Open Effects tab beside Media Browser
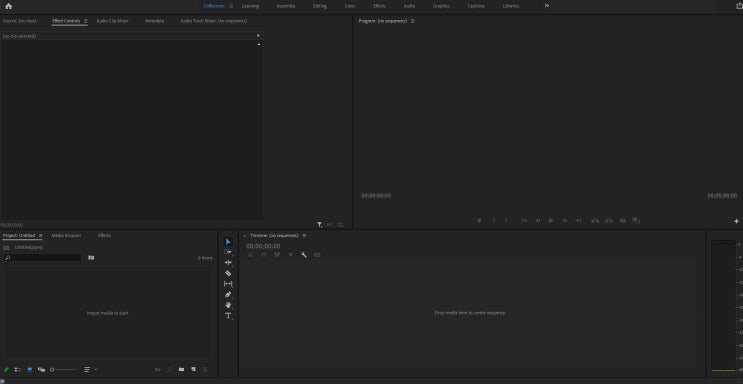Screen dimensions: 743x384 (104, 236)
